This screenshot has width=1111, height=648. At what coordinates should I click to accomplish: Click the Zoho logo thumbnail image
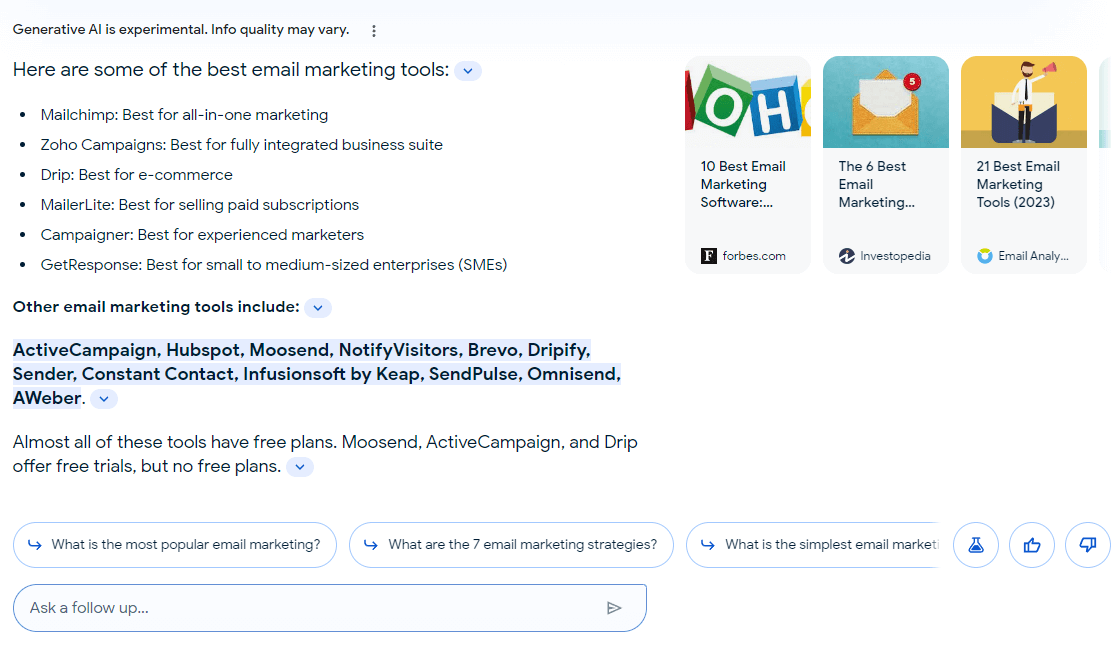pyautogui.click(x=748, y=102)
